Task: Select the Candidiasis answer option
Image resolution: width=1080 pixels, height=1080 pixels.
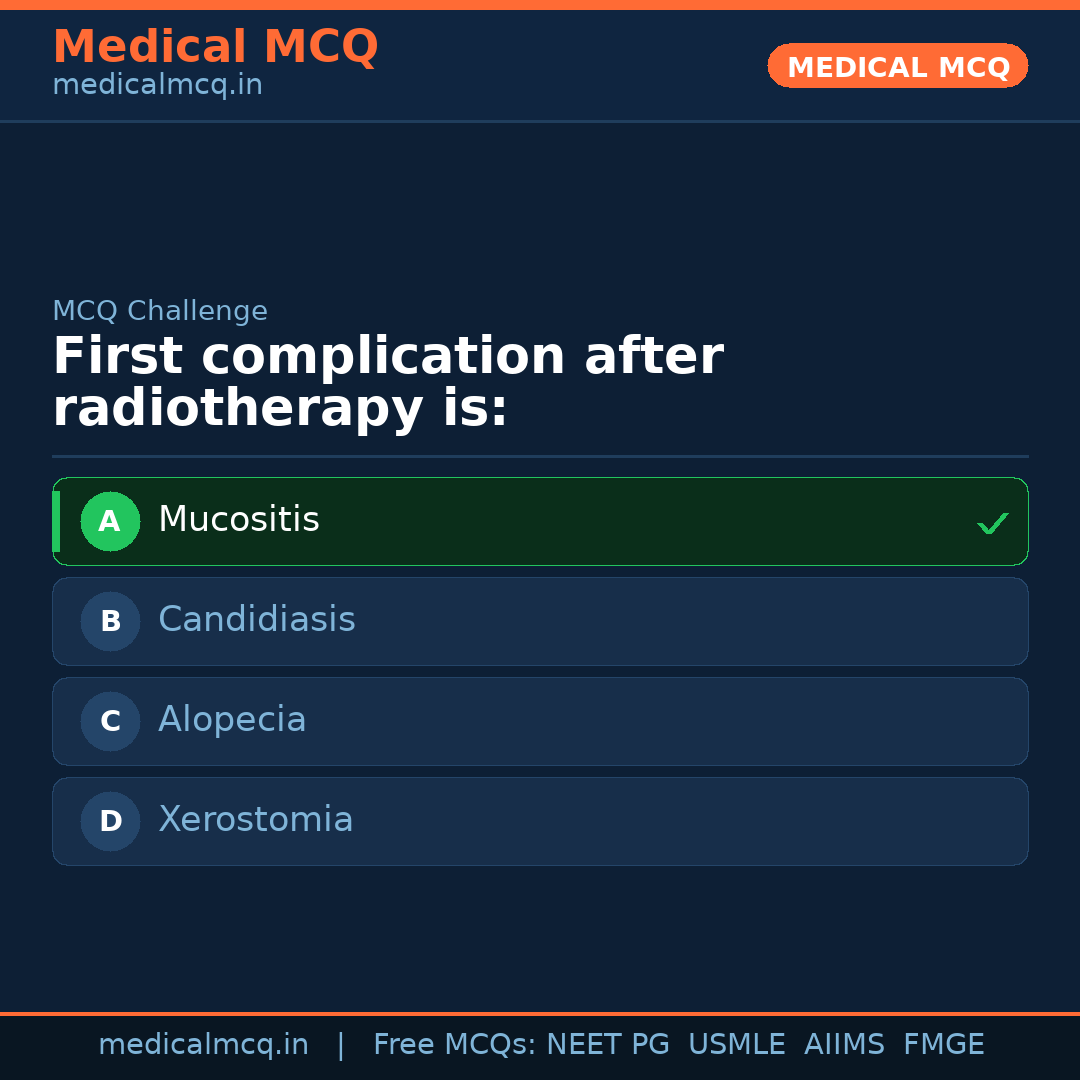Action: coord(540,621)
